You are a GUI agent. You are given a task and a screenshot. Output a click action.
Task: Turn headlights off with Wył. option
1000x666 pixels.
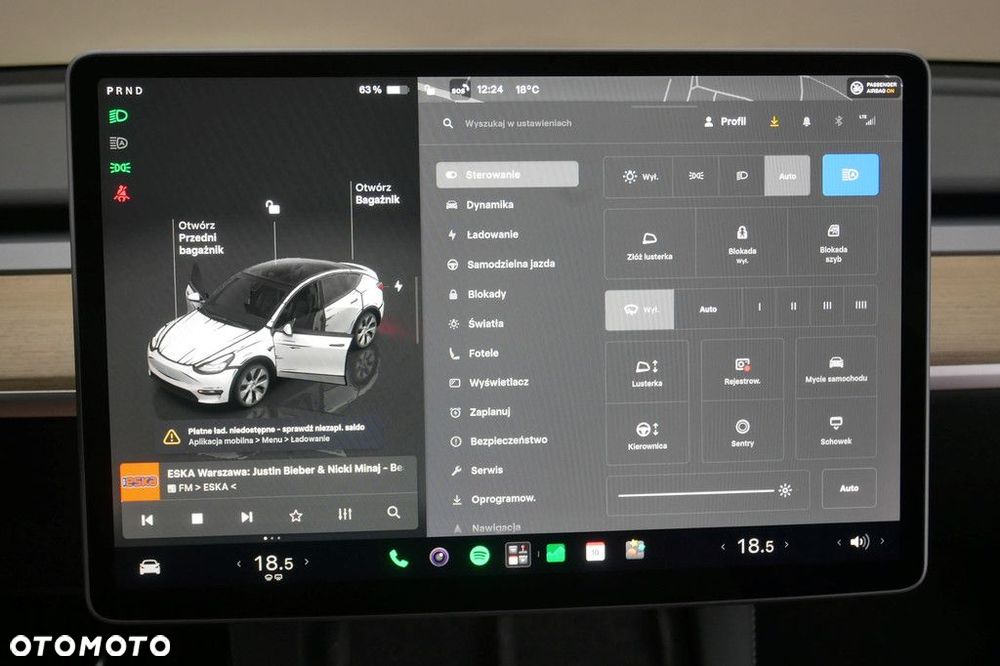tap(638, 177)
